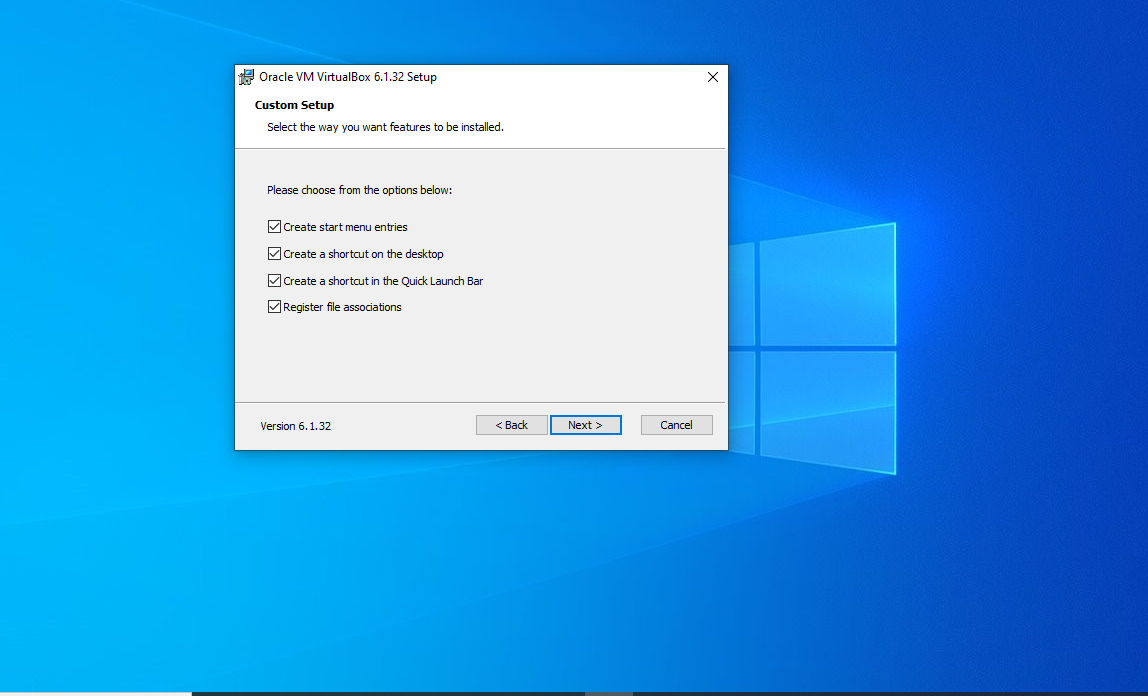Click the Oracle VM VirtualBox 6.1.32 Setup title
This screenshot has width=1148, height=696.
pos(348,77)
